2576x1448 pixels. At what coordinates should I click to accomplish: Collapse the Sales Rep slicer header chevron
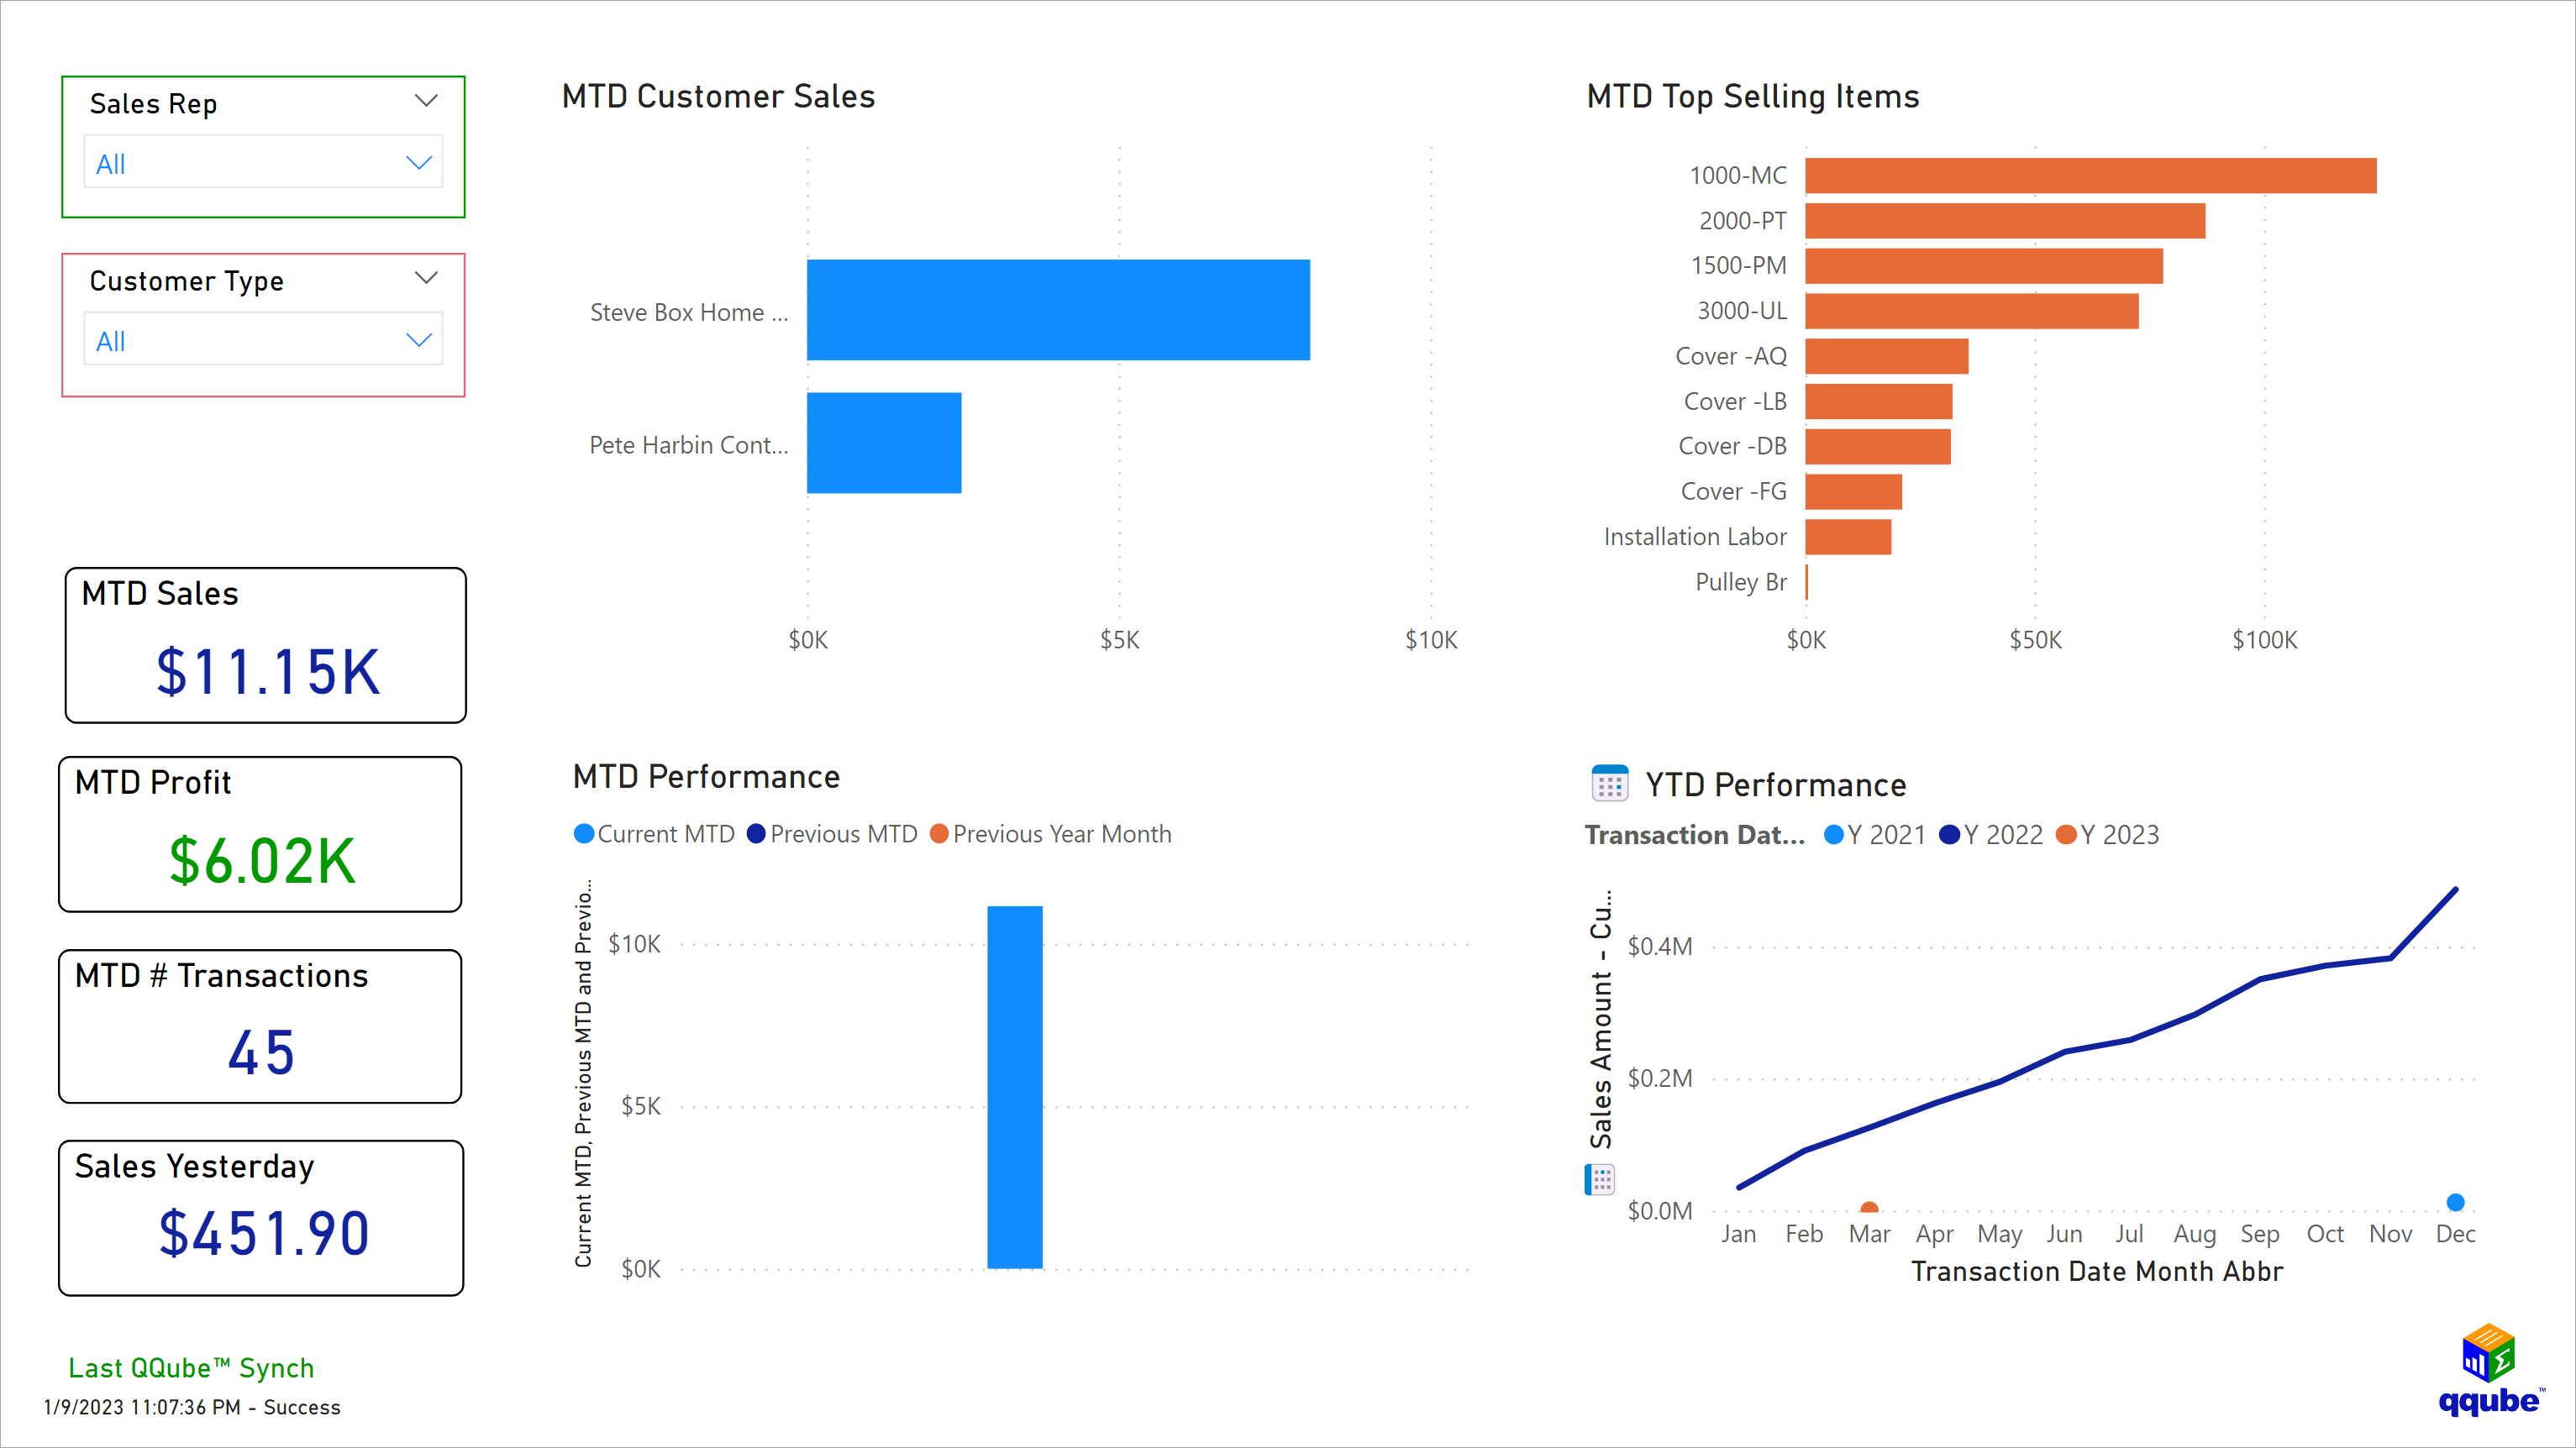[x=427, y=100]
